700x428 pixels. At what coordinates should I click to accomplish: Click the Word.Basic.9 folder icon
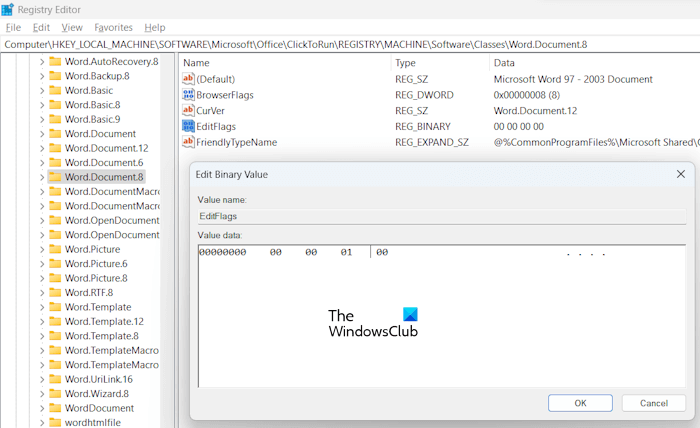(55, 119)
